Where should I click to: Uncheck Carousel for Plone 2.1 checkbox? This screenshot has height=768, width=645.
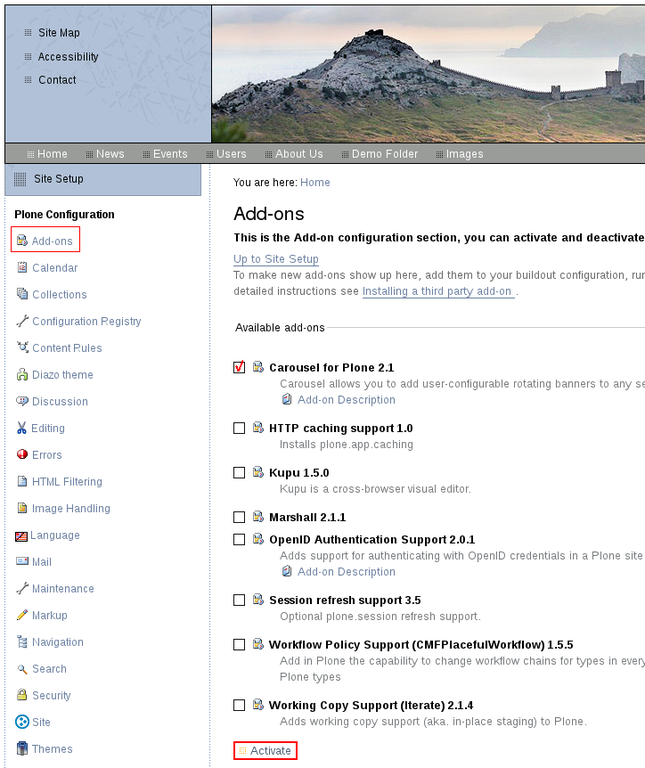click(239, 367)
